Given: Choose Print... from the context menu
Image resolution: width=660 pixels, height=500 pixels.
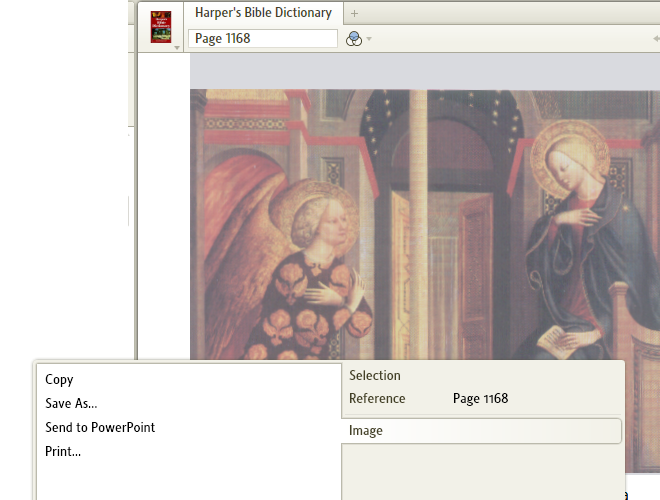Looking at the screenshot, I should click(x=63, y=451).
